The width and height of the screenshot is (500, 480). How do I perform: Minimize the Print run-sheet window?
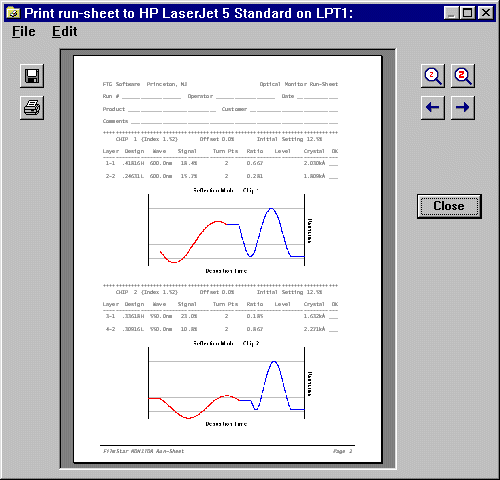(x=451, y=13)
